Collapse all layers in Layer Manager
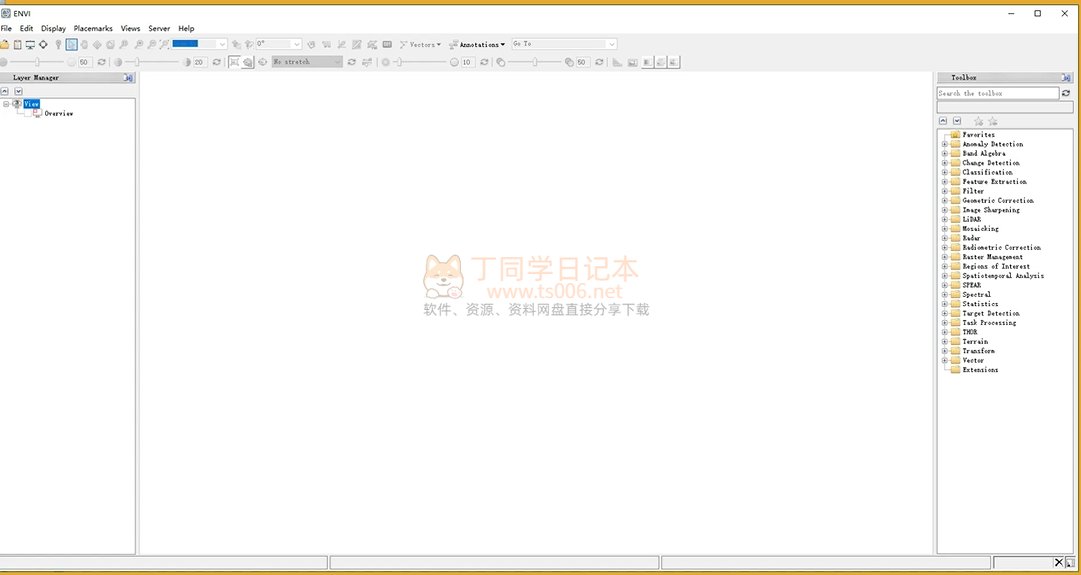1081x575 pixels. 5,91
